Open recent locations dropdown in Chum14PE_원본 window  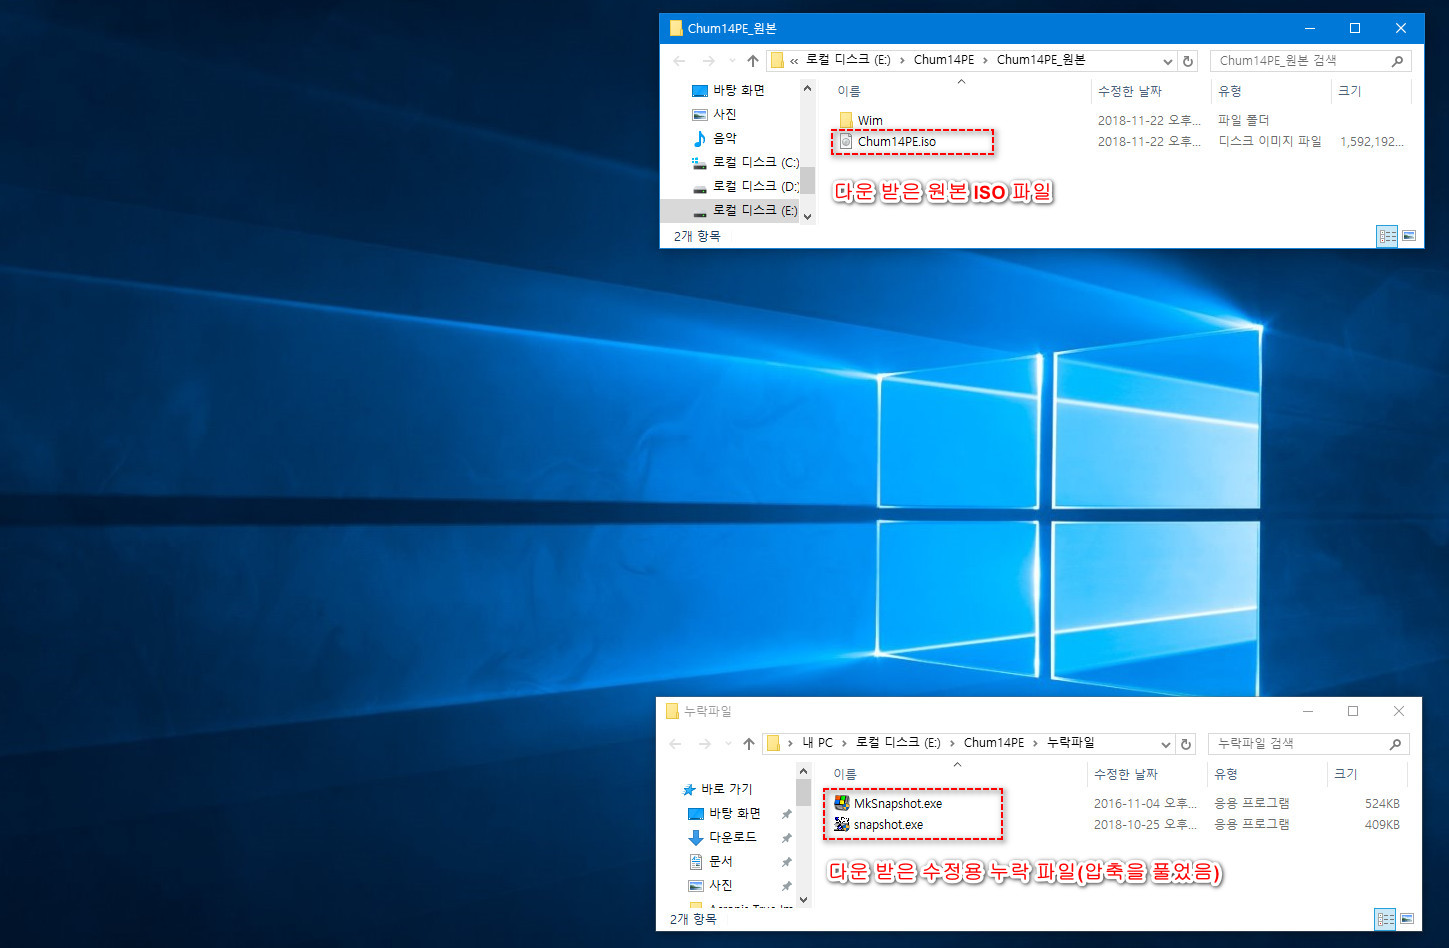tap(731, 61)
